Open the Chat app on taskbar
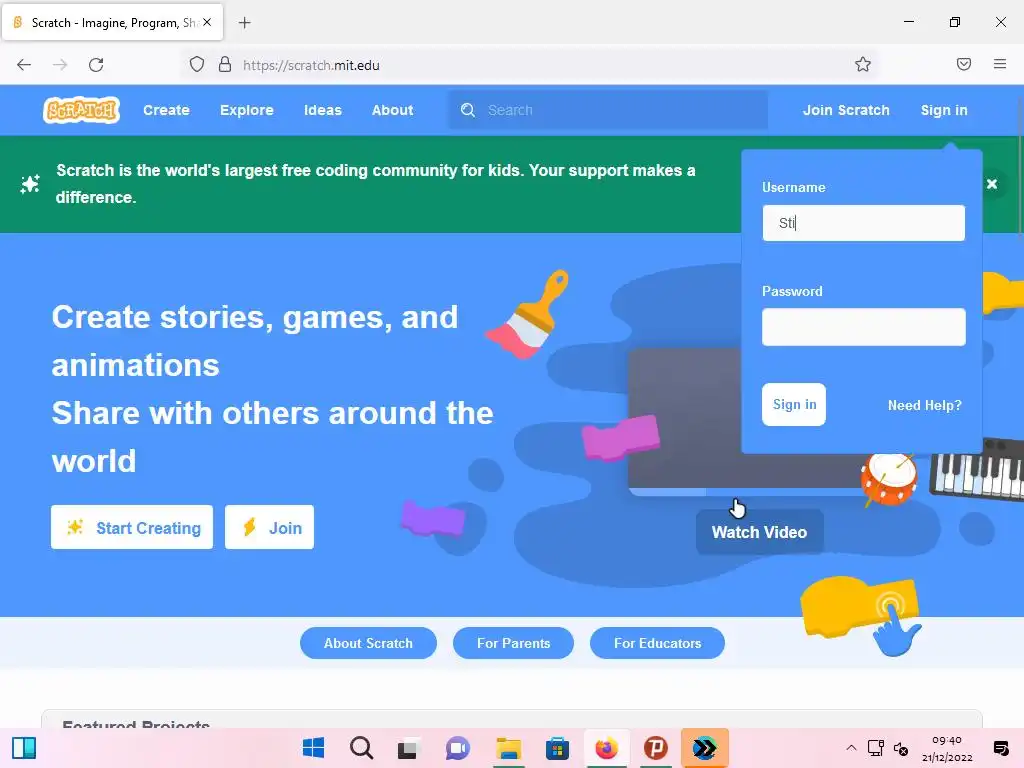This screenshot has width=1024, height=768. [457, 748]
